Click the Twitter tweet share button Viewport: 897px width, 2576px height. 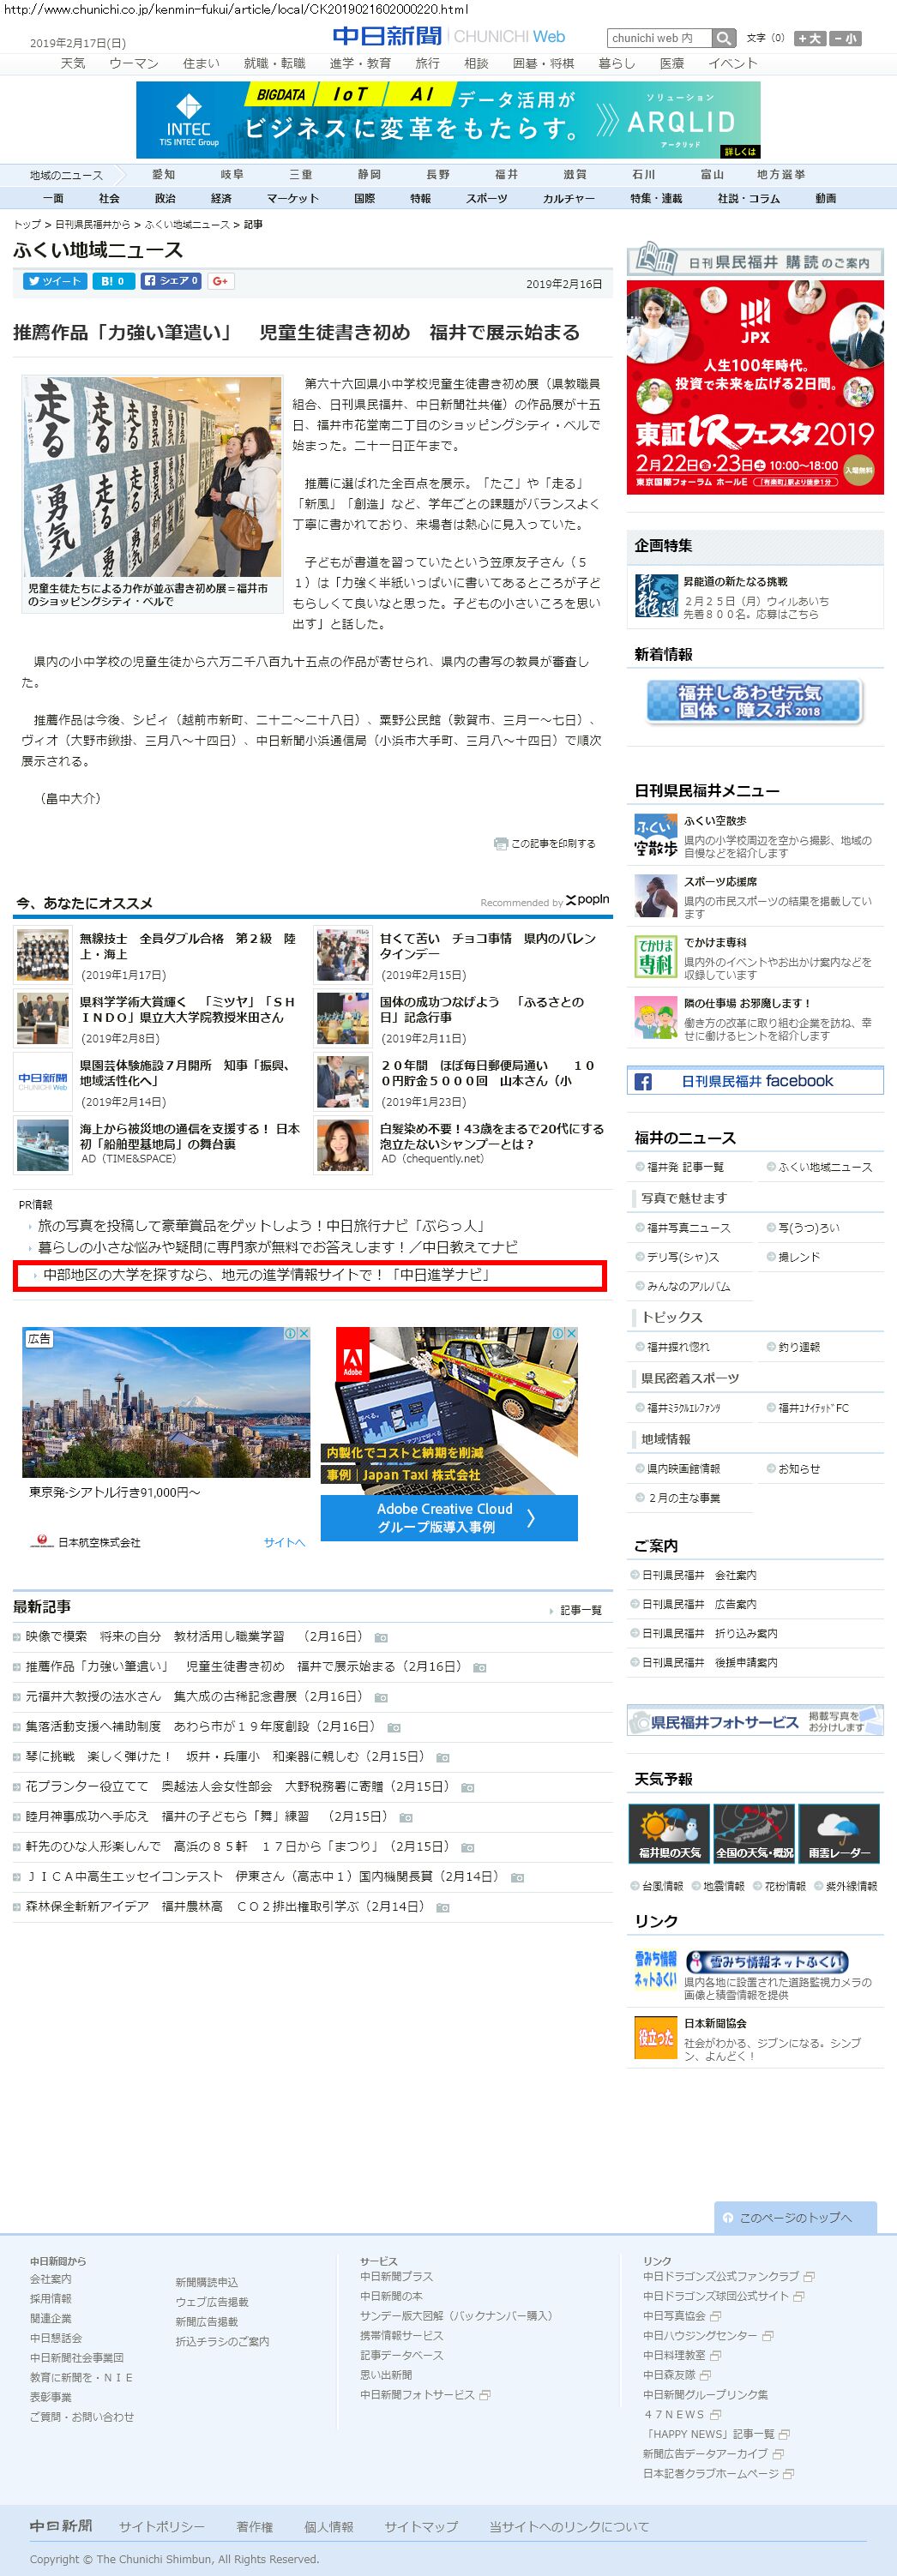click(x=55, y=281)
